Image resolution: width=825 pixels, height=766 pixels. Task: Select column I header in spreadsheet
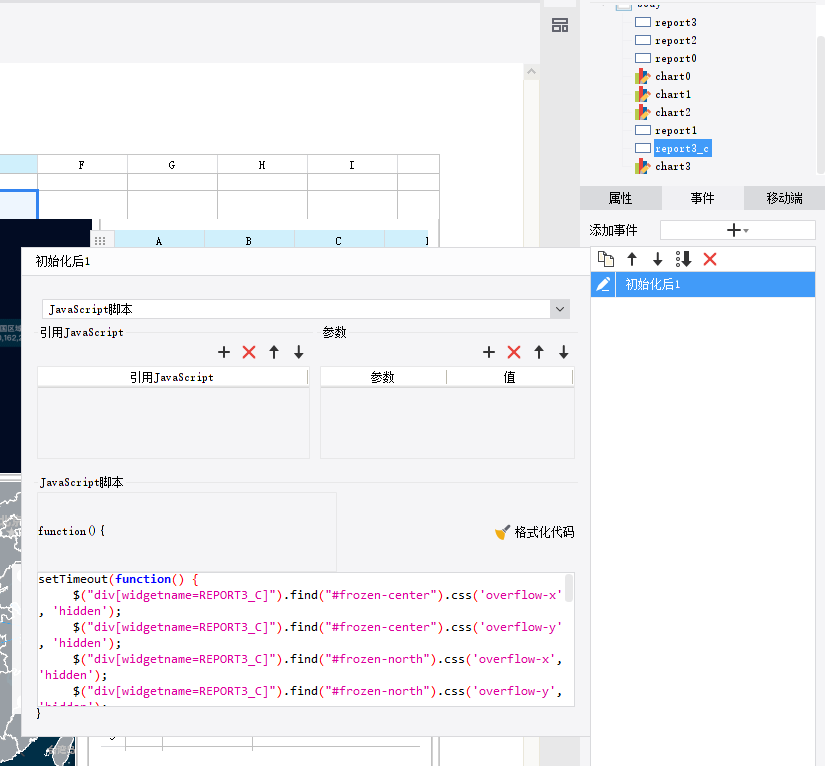click(x=352, y=165)
